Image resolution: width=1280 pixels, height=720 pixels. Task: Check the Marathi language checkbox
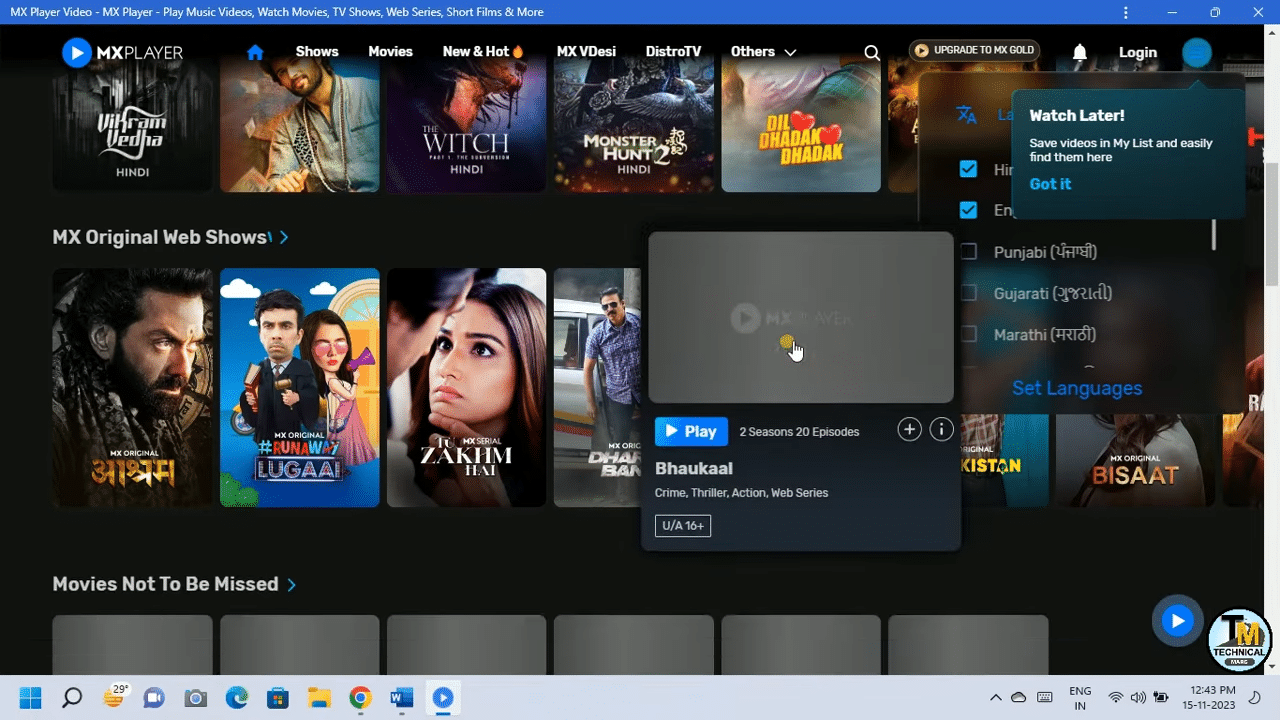(968, 334)
